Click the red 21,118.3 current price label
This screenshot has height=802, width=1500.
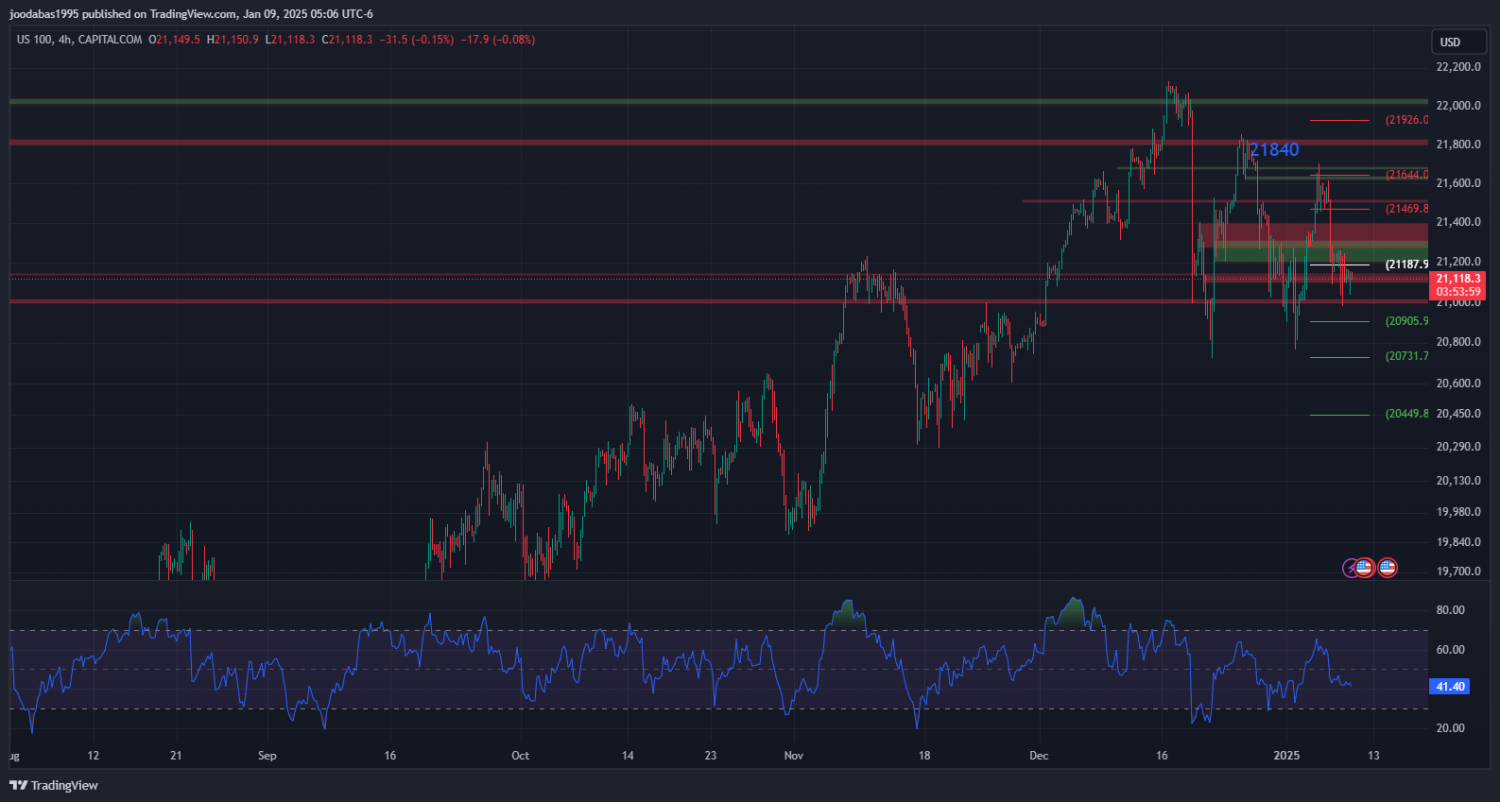coord(1455,278)
